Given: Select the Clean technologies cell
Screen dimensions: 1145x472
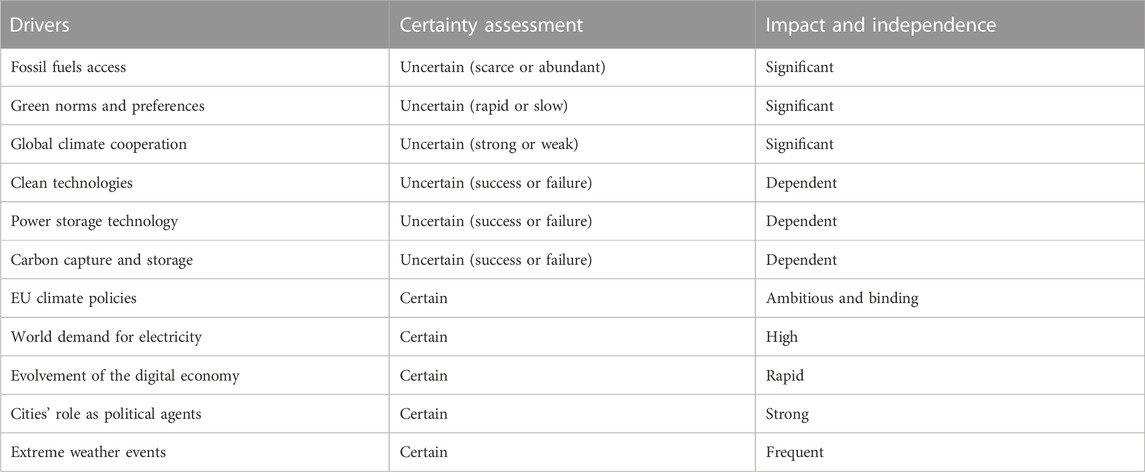Looking at the screenshot, I should (194, 183).
